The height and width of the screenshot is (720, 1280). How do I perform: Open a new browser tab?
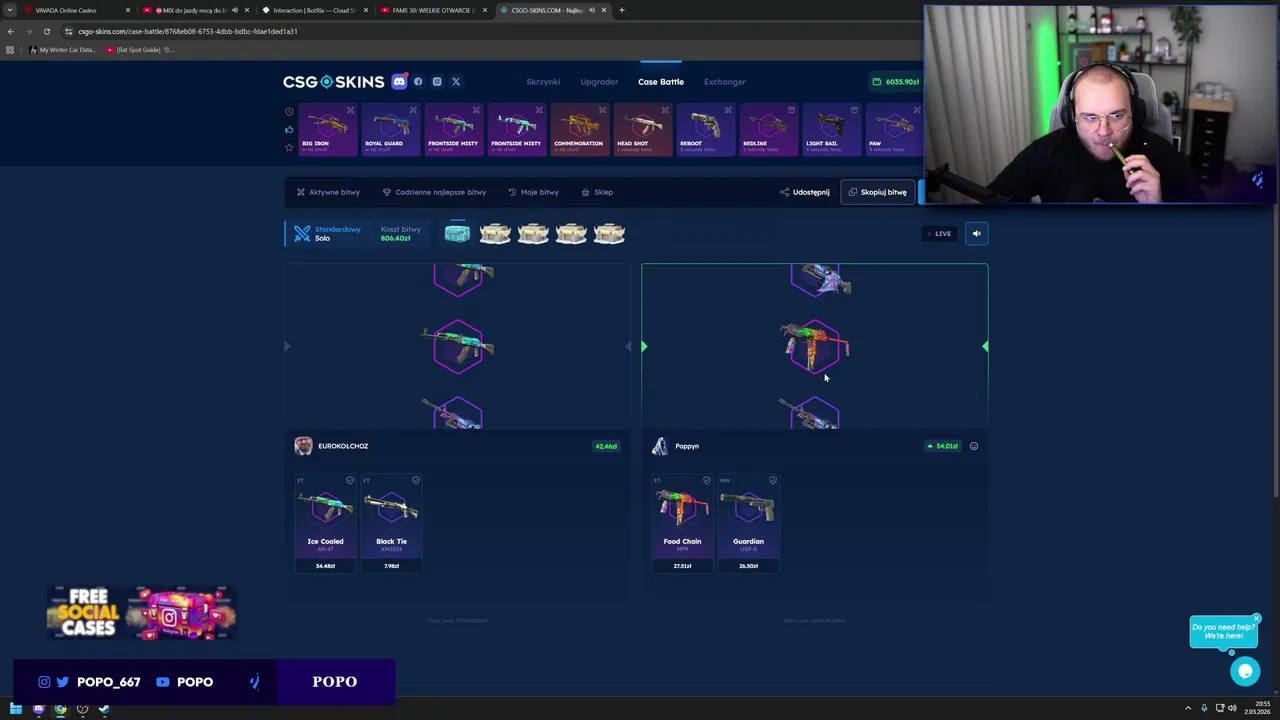point(621,10)
